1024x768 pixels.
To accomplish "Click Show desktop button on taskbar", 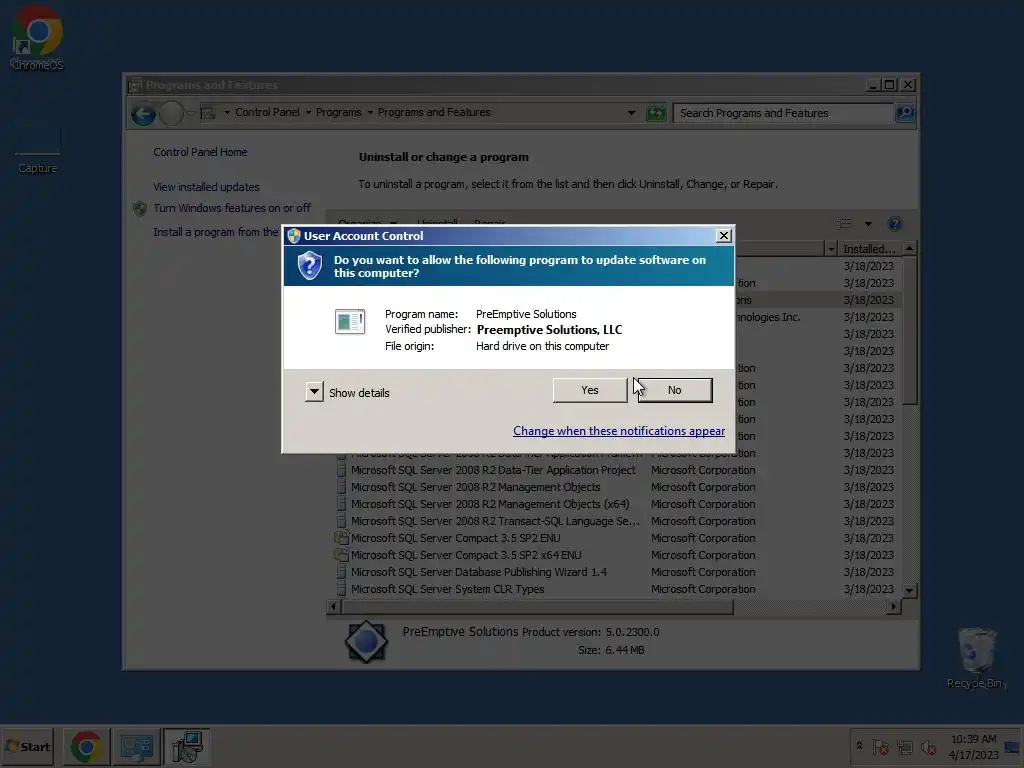I will 1012,746.
